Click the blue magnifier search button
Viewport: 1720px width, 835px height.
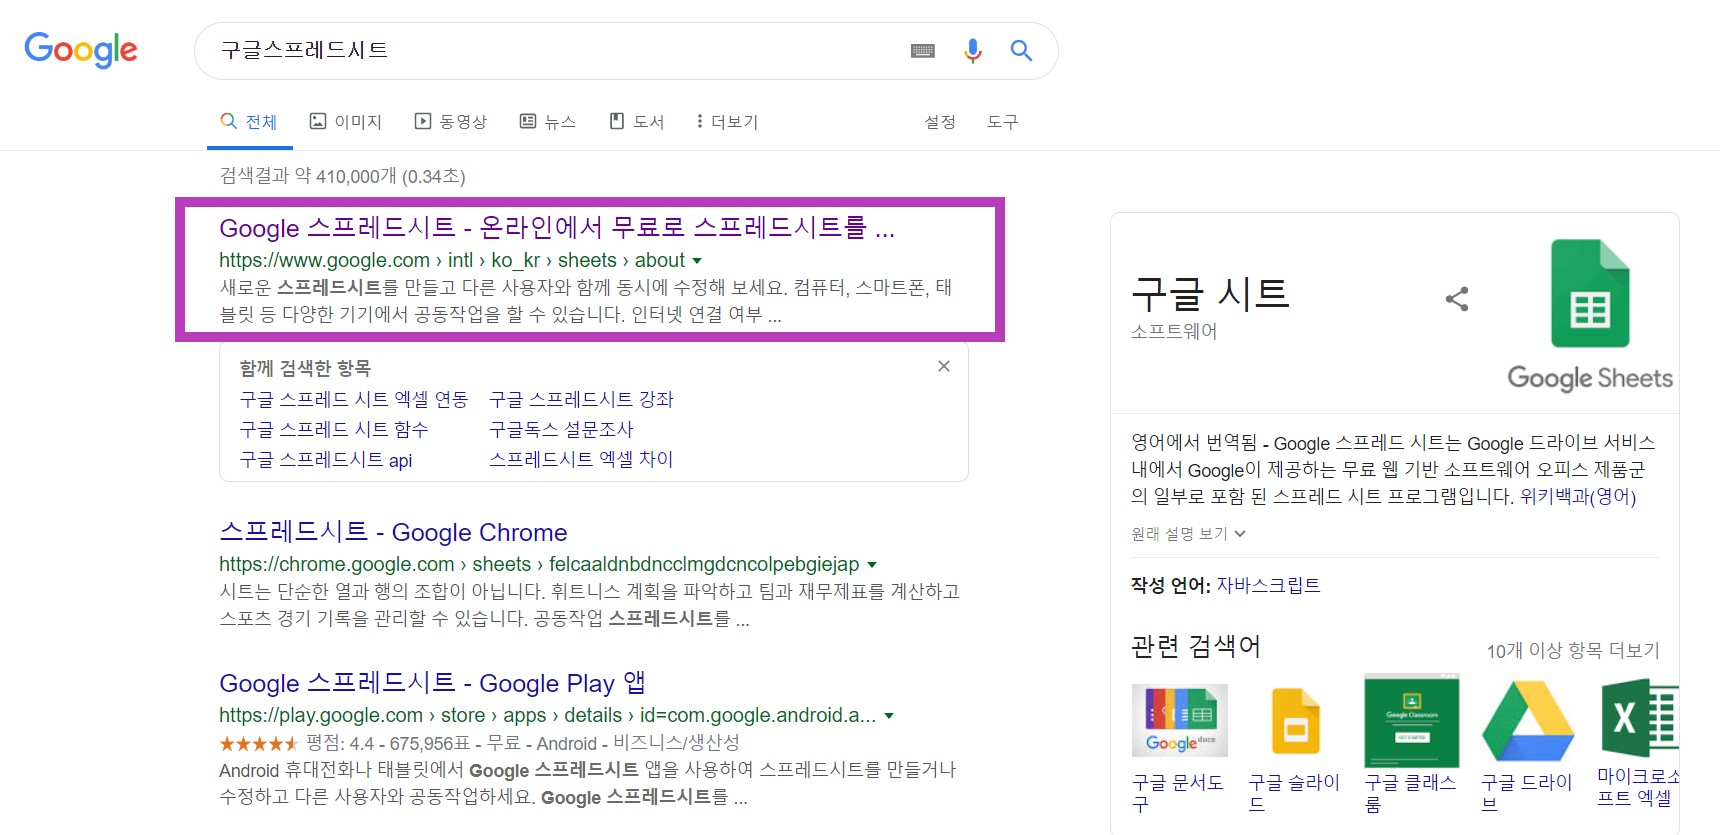click(1021, 51)
